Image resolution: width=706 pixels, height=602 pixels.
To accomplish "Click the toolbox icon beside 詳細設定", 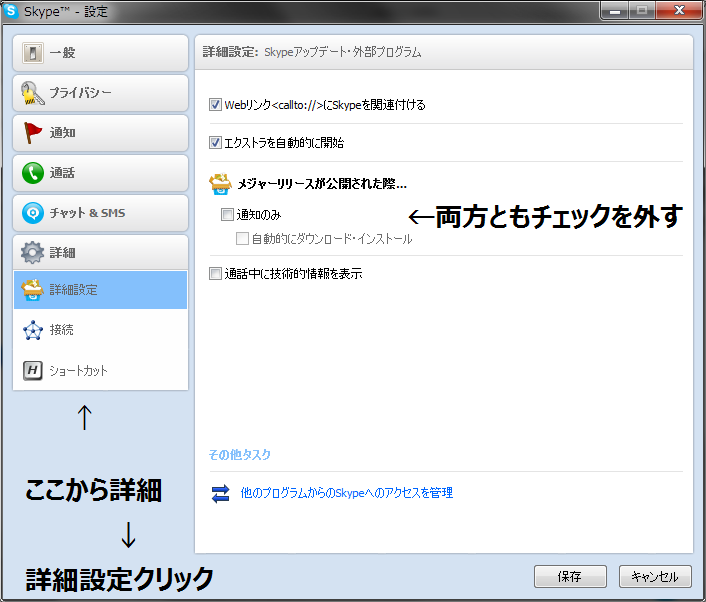I will tap(32, 290).
